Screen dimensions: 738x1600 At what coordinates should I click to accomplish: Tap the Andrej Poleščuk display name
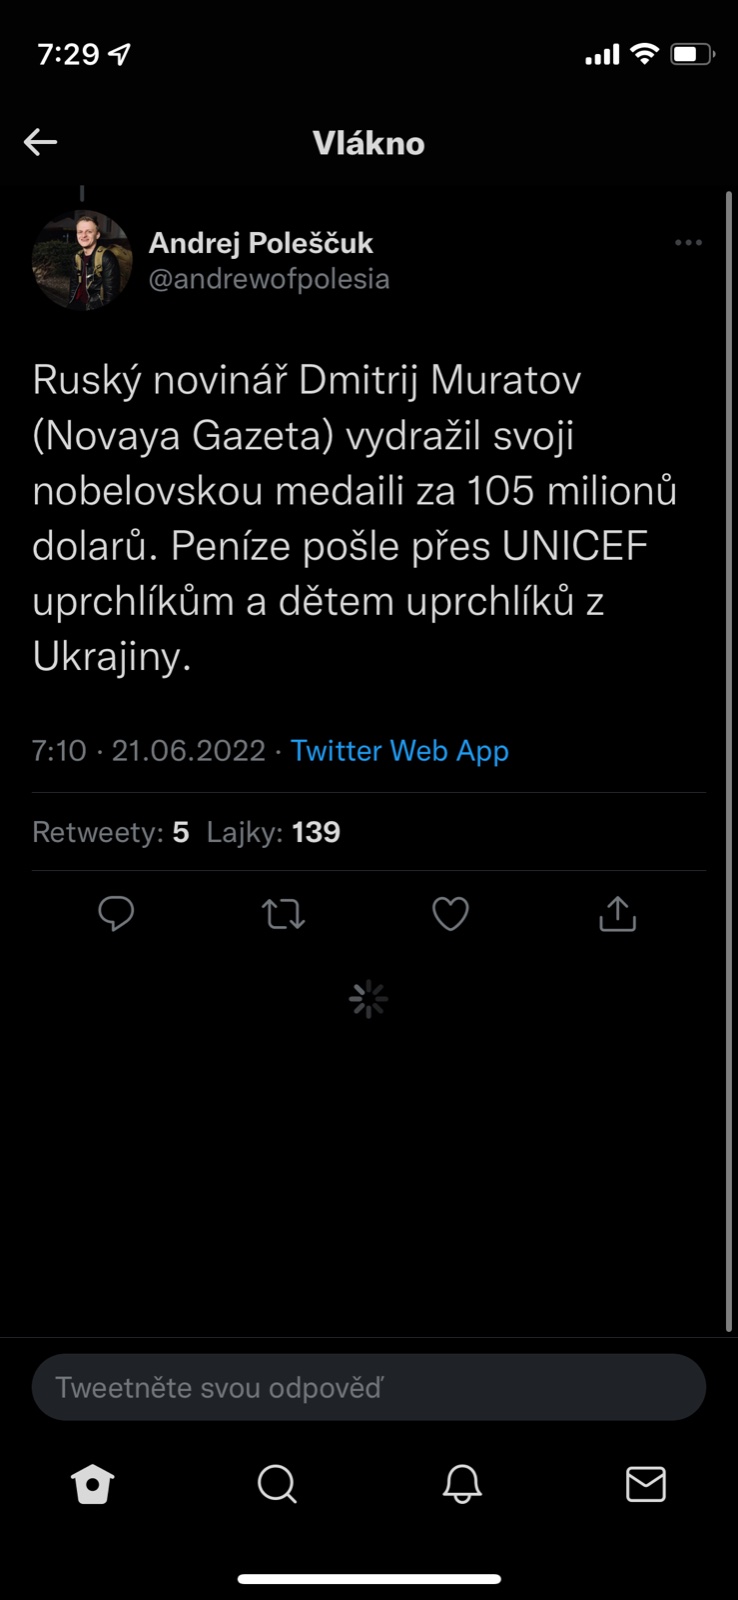[x=261, y=243]
